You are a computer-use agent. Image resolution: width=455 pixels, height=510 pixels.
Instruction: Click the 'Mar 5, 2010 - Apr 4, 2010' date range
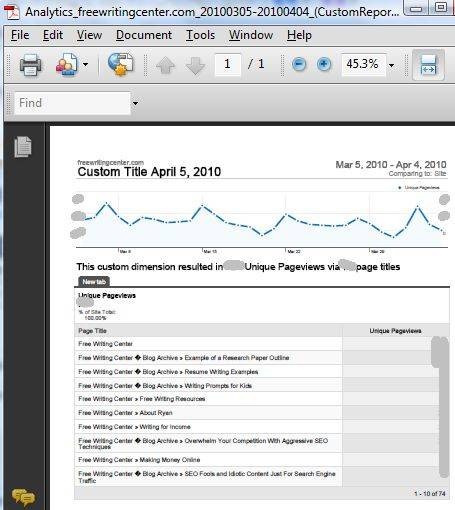(391, 165)
